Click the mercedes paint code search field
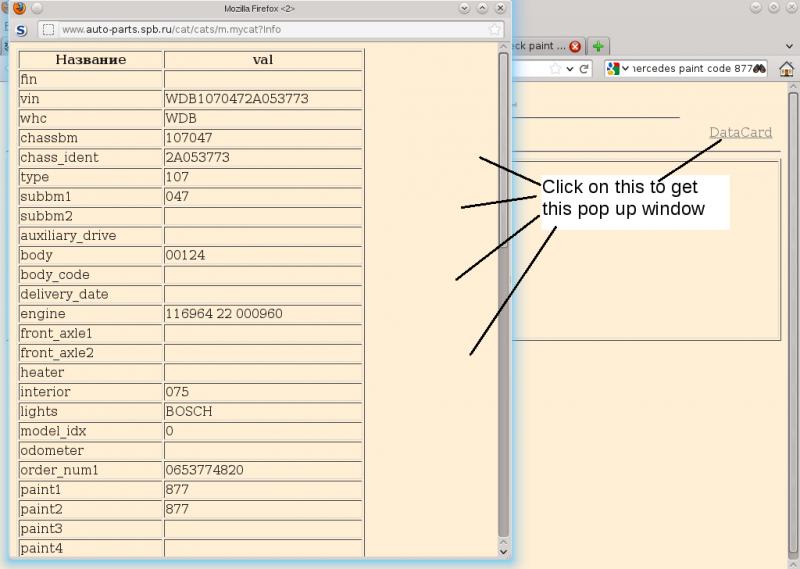This screenshot has height=569, width=800. [690, 69]
